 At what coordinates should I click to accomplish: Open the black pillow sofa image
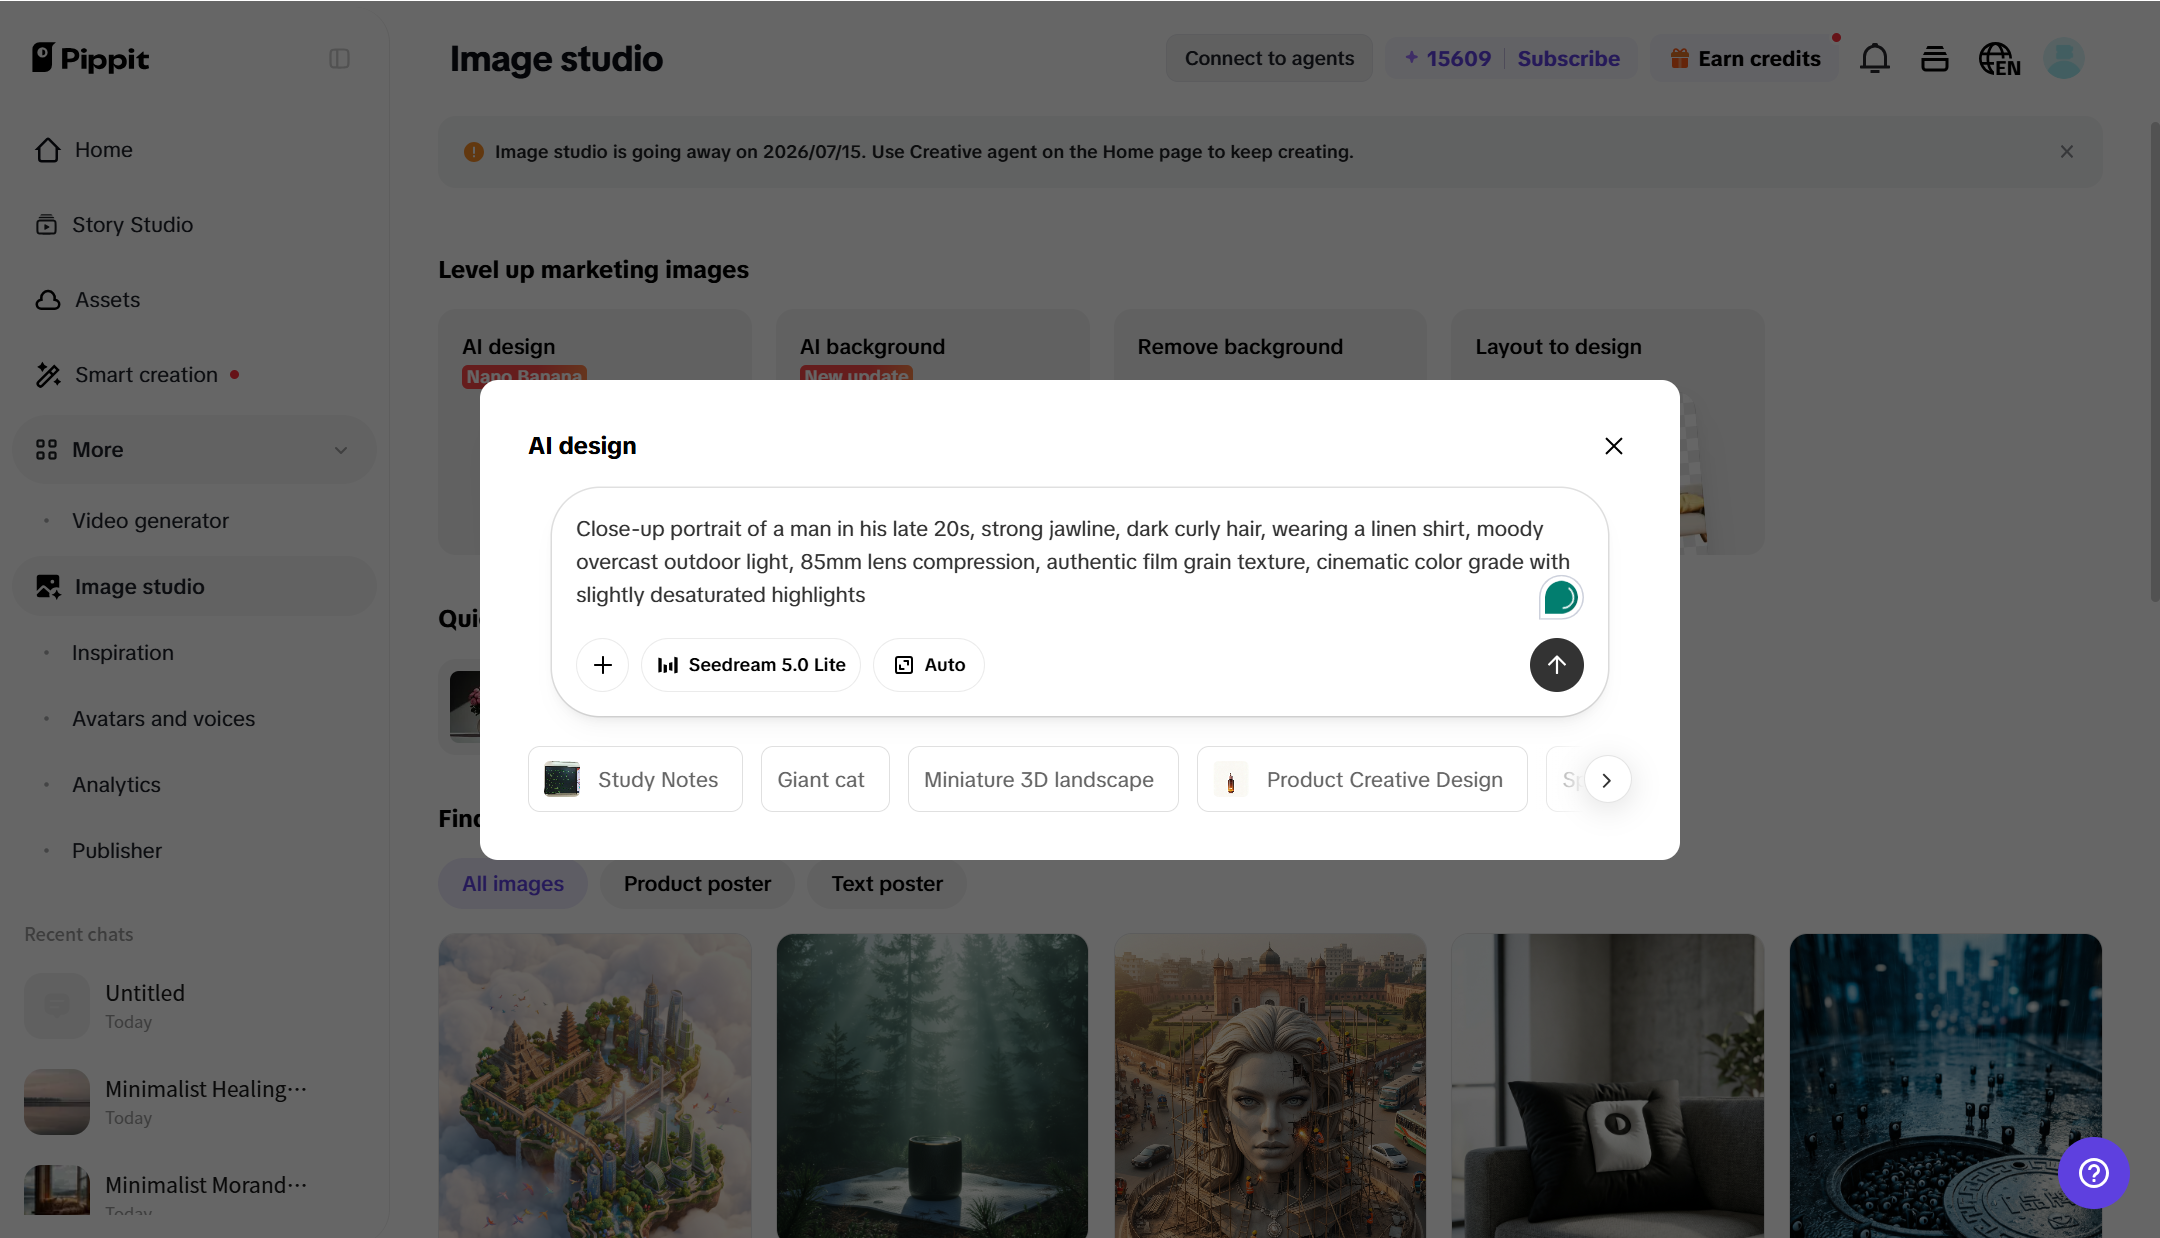tap(1608, 1086)
